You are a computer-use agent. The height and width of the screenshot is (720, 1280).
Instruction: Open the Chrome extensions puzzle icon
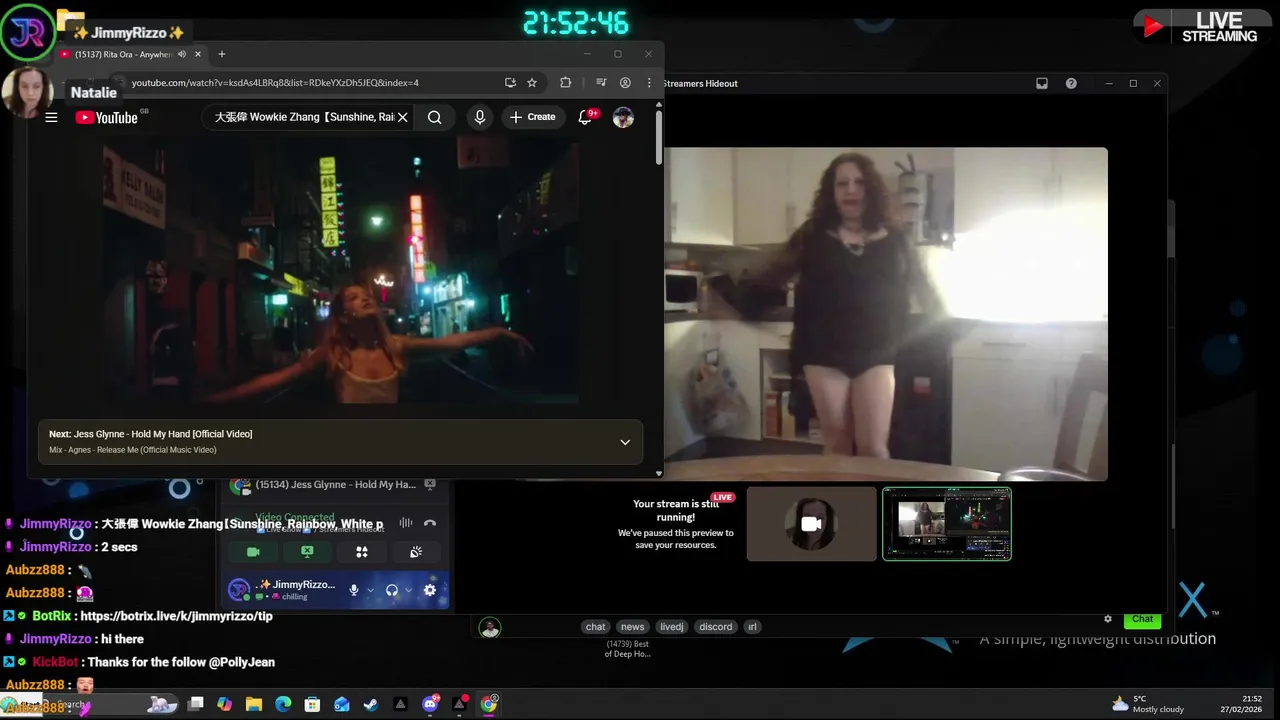pos(565,83)
